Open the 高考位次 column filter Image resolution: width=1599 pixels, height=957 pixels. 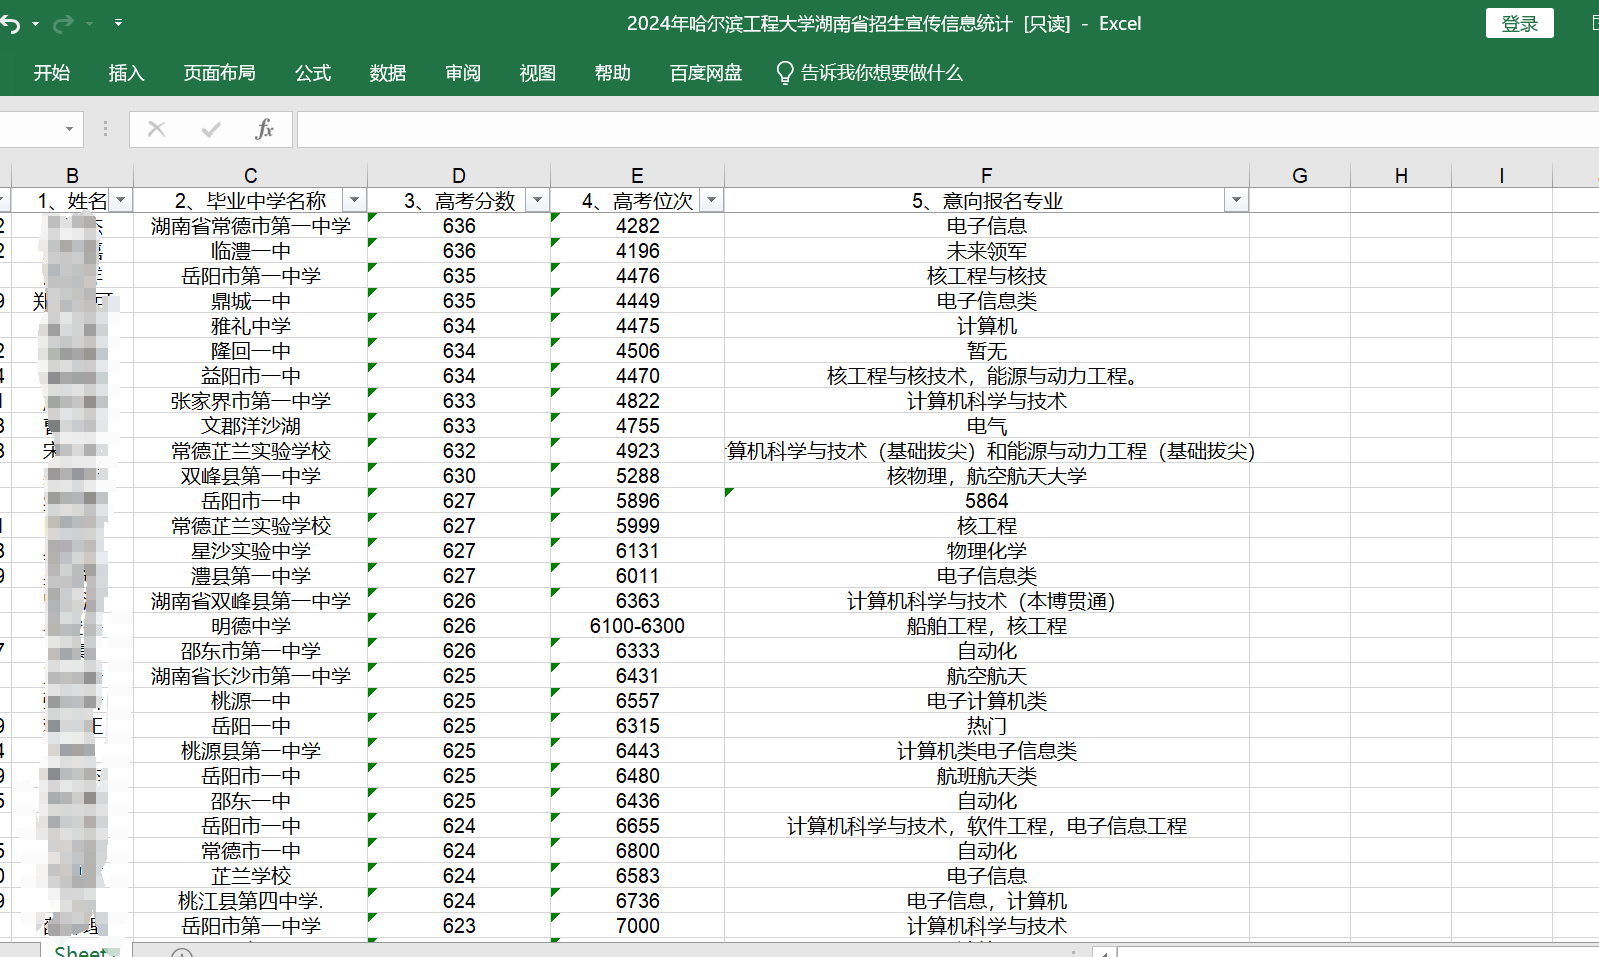[711, 201]
